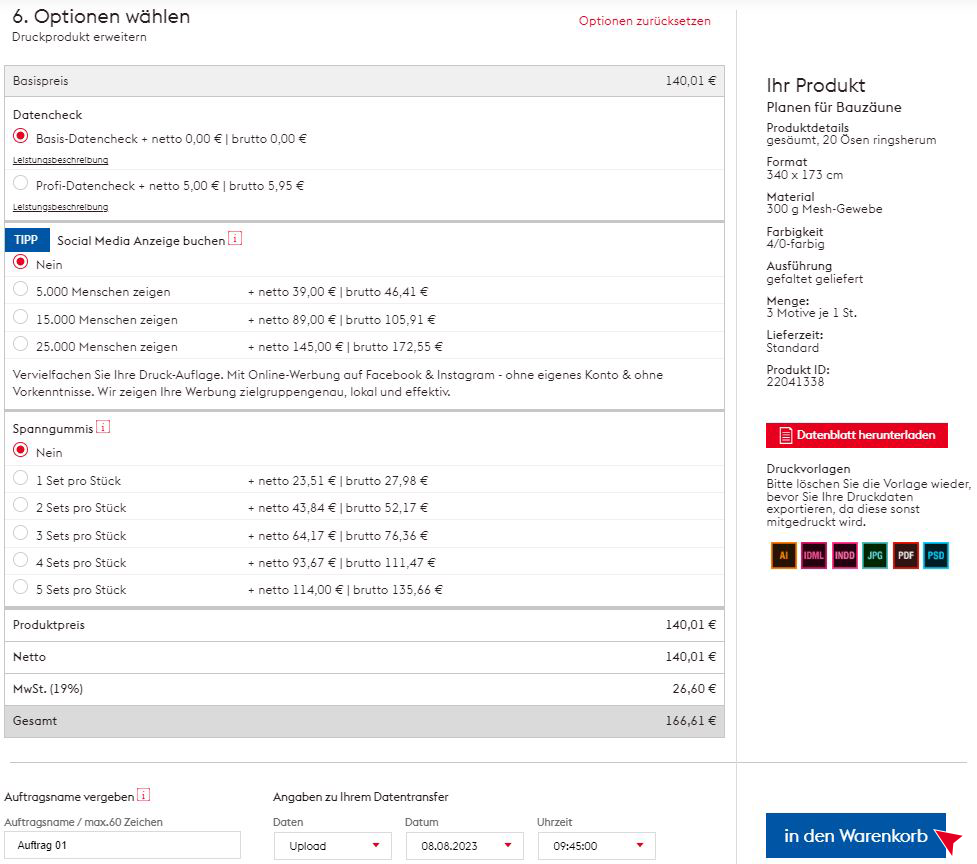Download the PDF template file icon
Viewport: 977px width, 864px height.
pyautogui.click(x=906, y=555)
